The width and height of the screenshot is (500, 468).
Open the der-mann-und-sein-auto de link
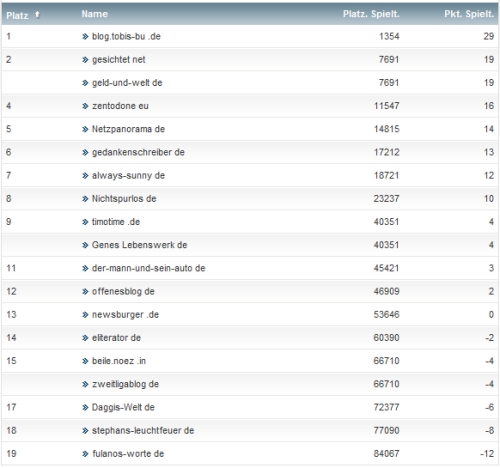pos(148,268)
